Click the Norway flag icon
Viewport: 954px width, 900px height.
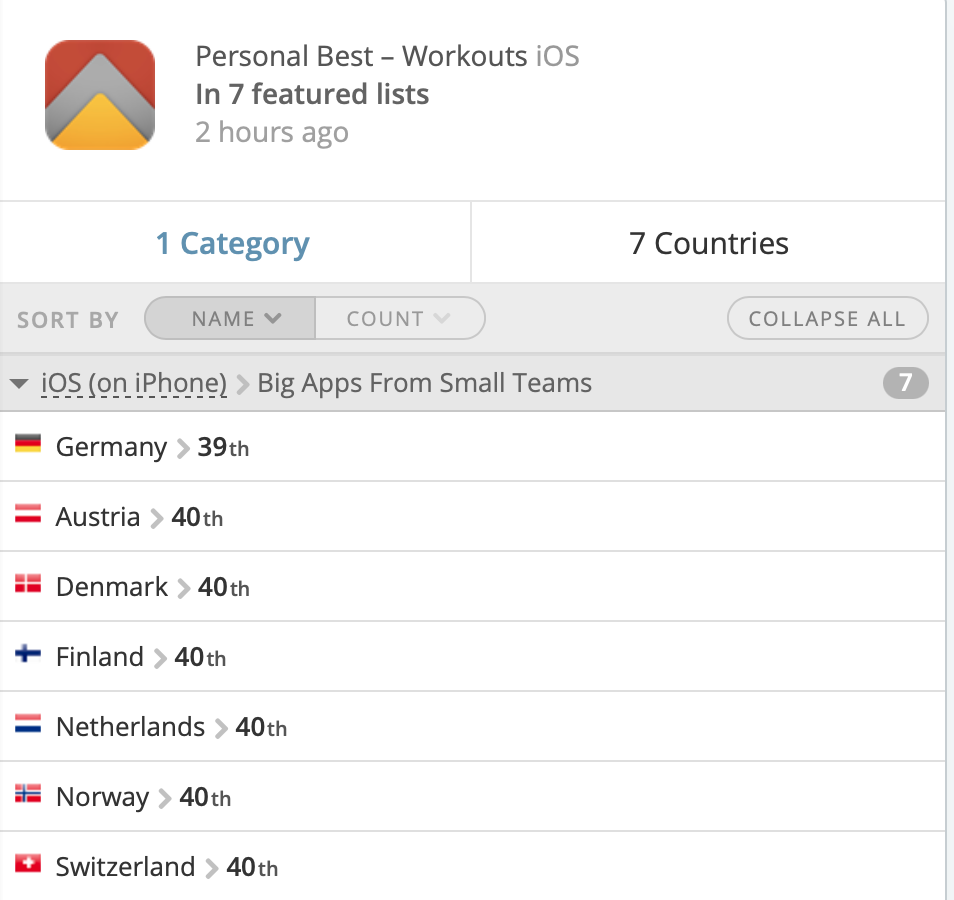coord(28,794)
